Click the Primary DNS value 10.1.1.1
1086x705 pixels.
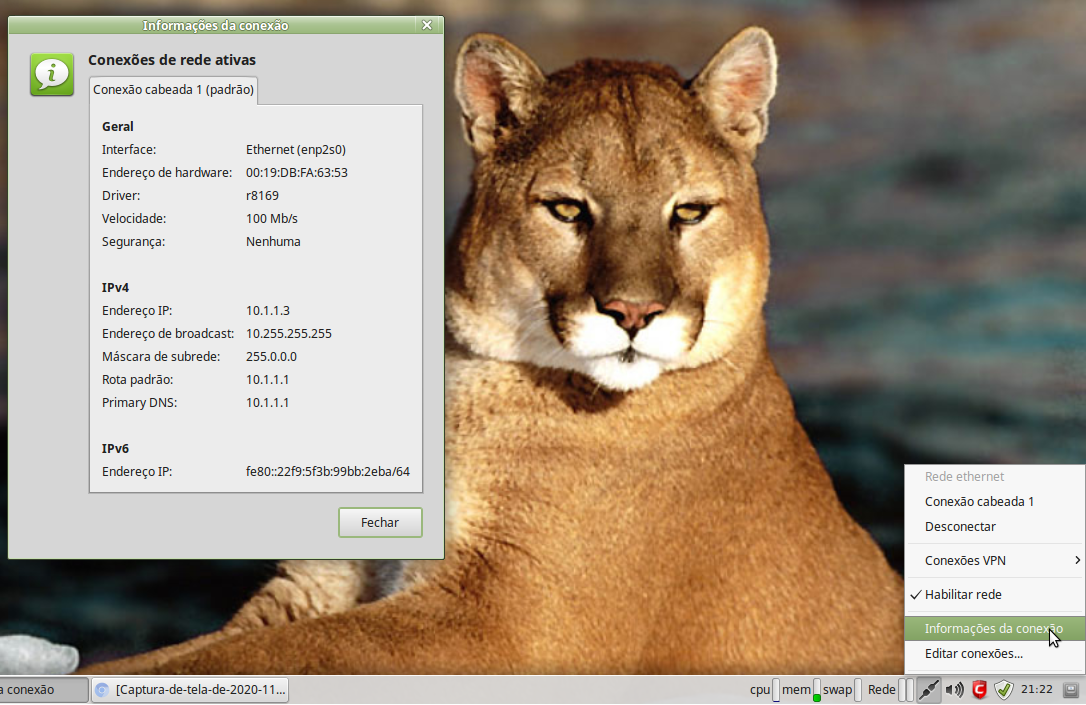(x=267, y=402)
